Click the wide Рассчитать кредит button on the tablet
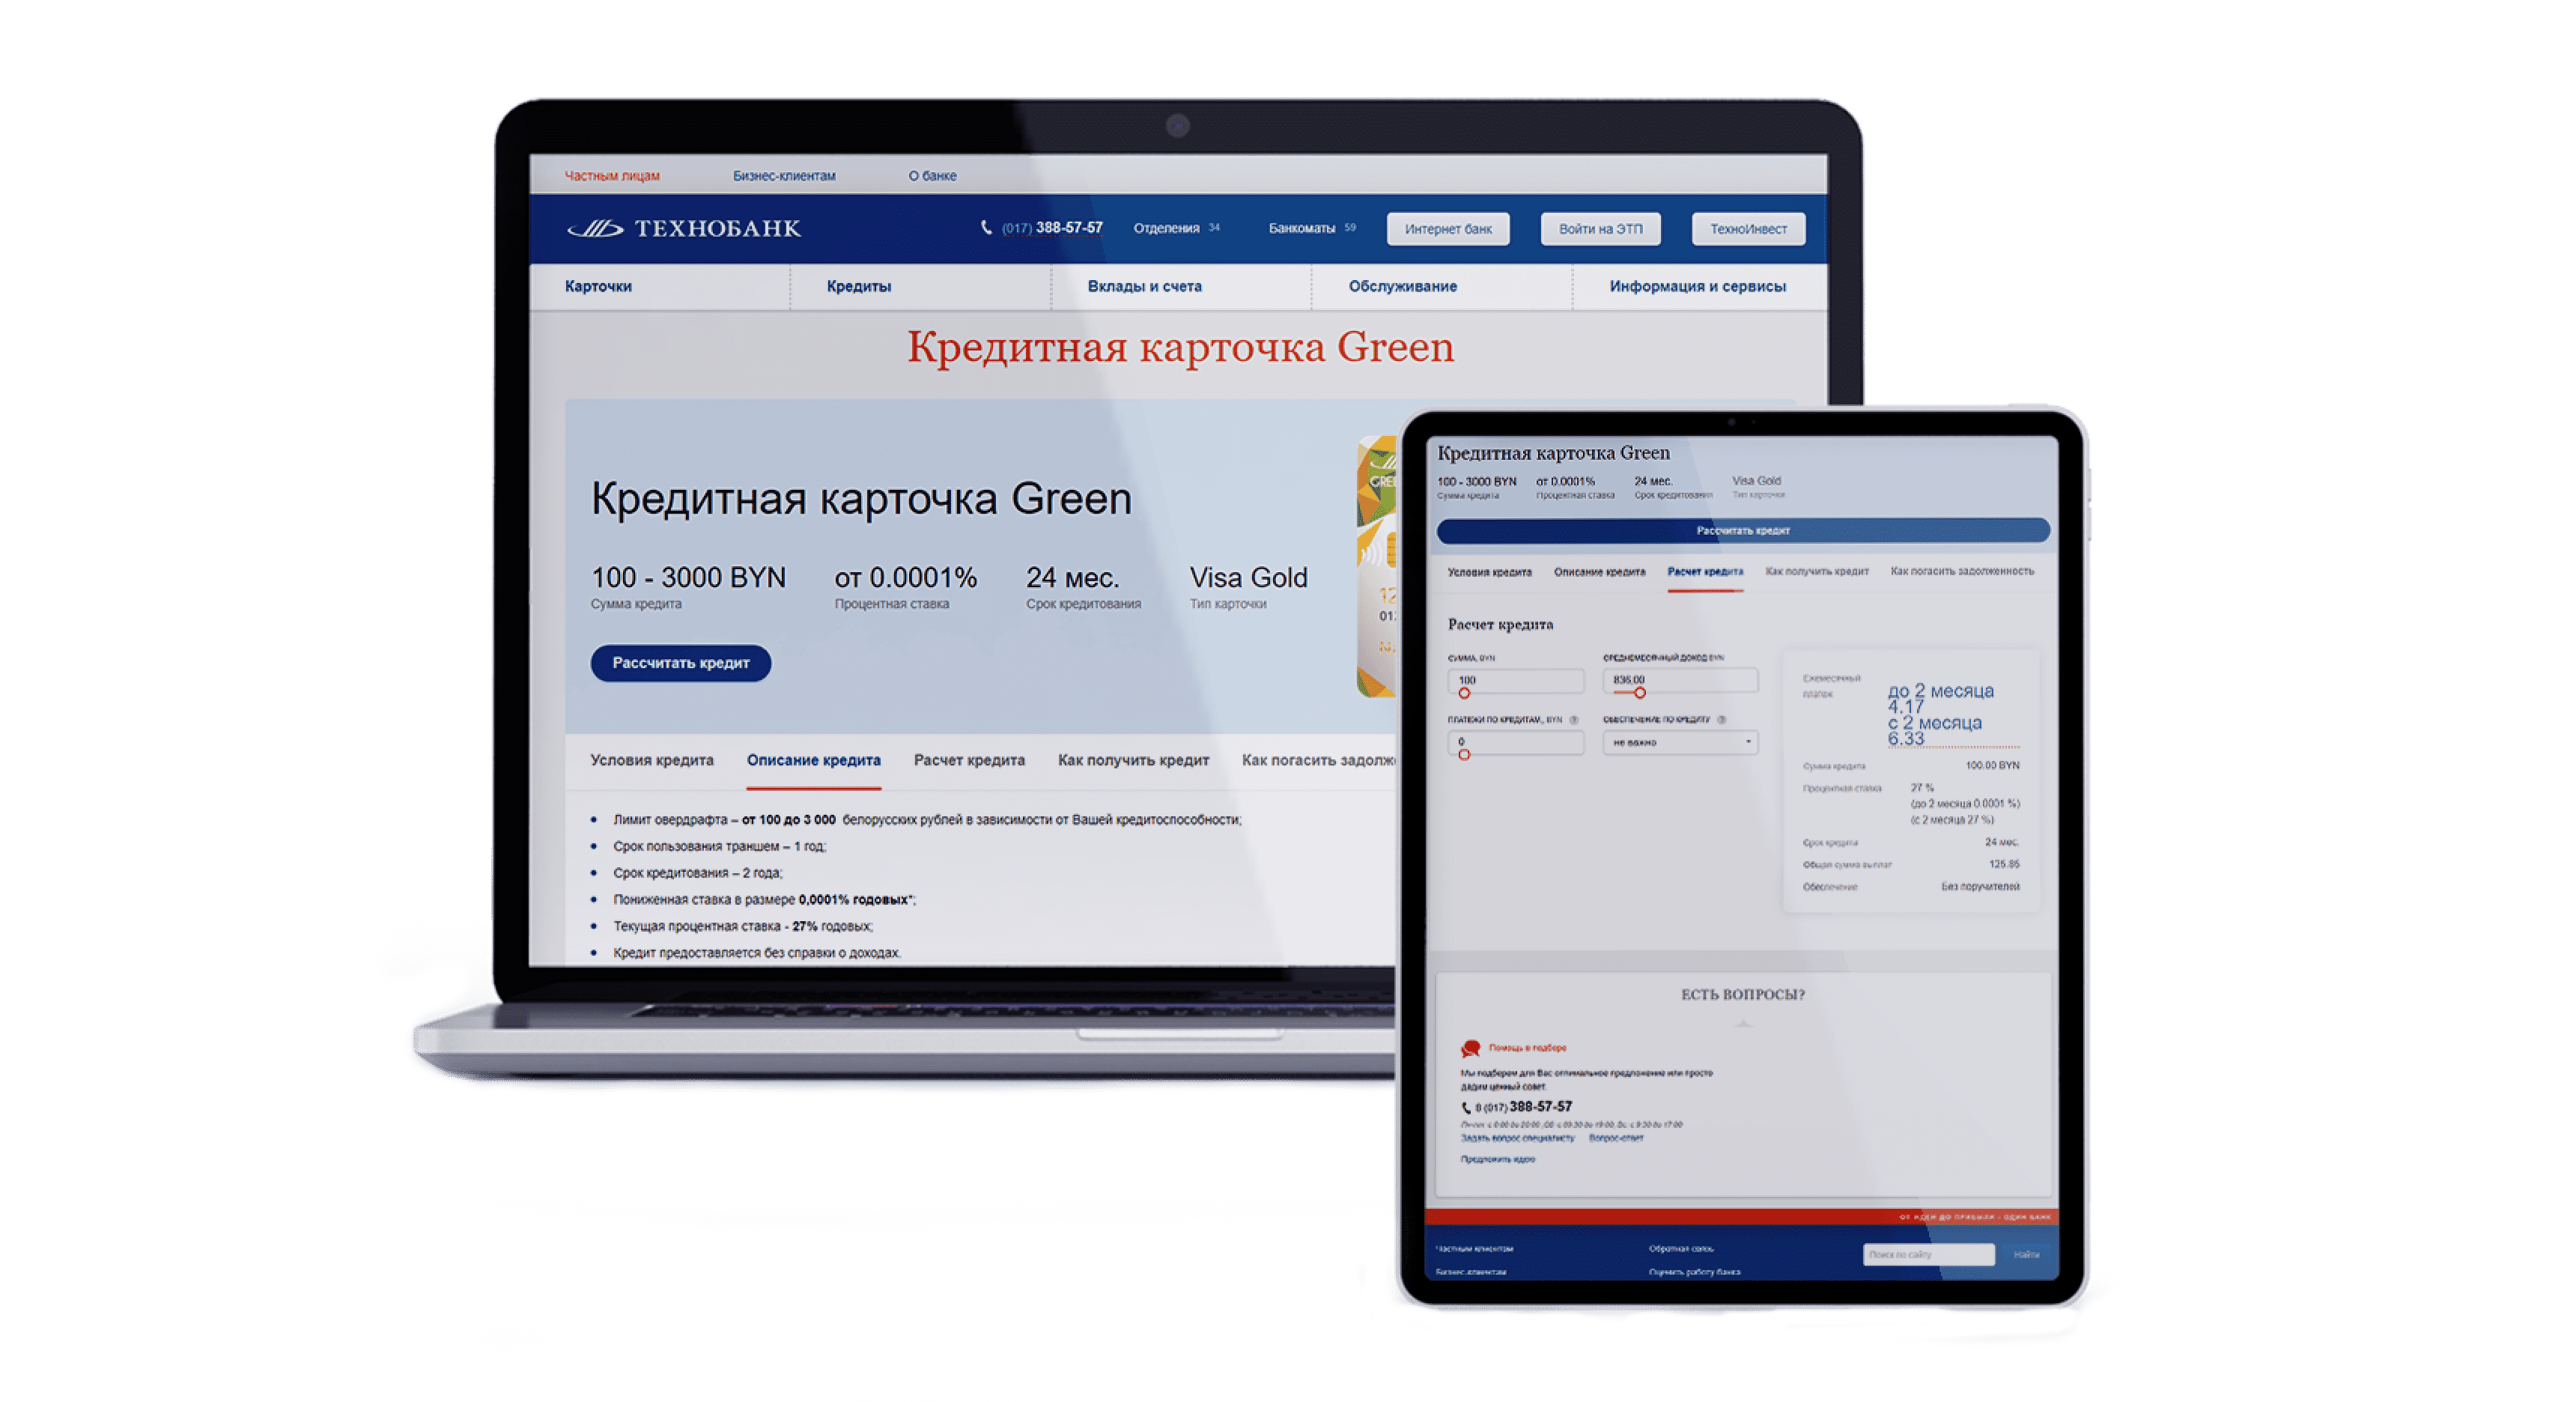2576x1402 pixels. click(x=1743, y=530)
